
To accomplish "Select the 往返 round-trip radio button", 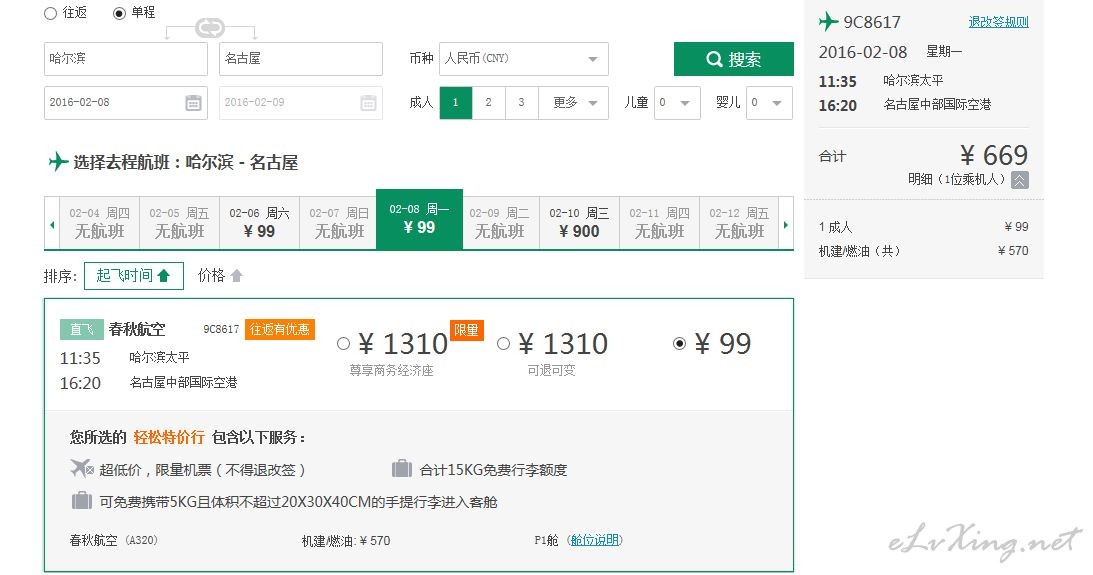I will (x=50, y=13).
